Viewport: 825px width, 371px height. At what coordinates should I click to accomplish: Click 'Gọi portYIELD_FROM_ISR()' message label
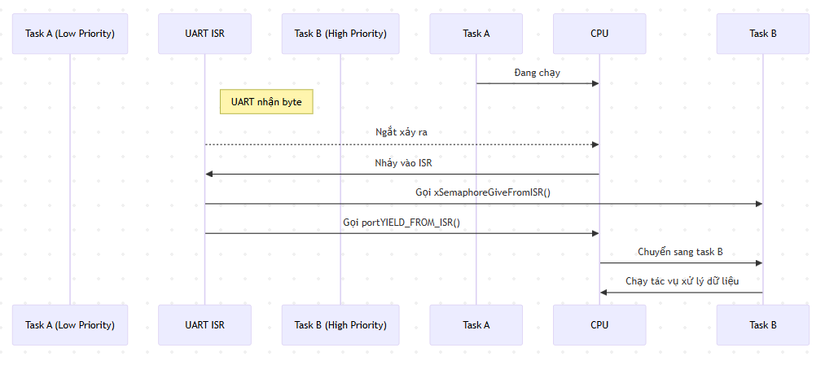pyautogui.click(x=401, y=223)
